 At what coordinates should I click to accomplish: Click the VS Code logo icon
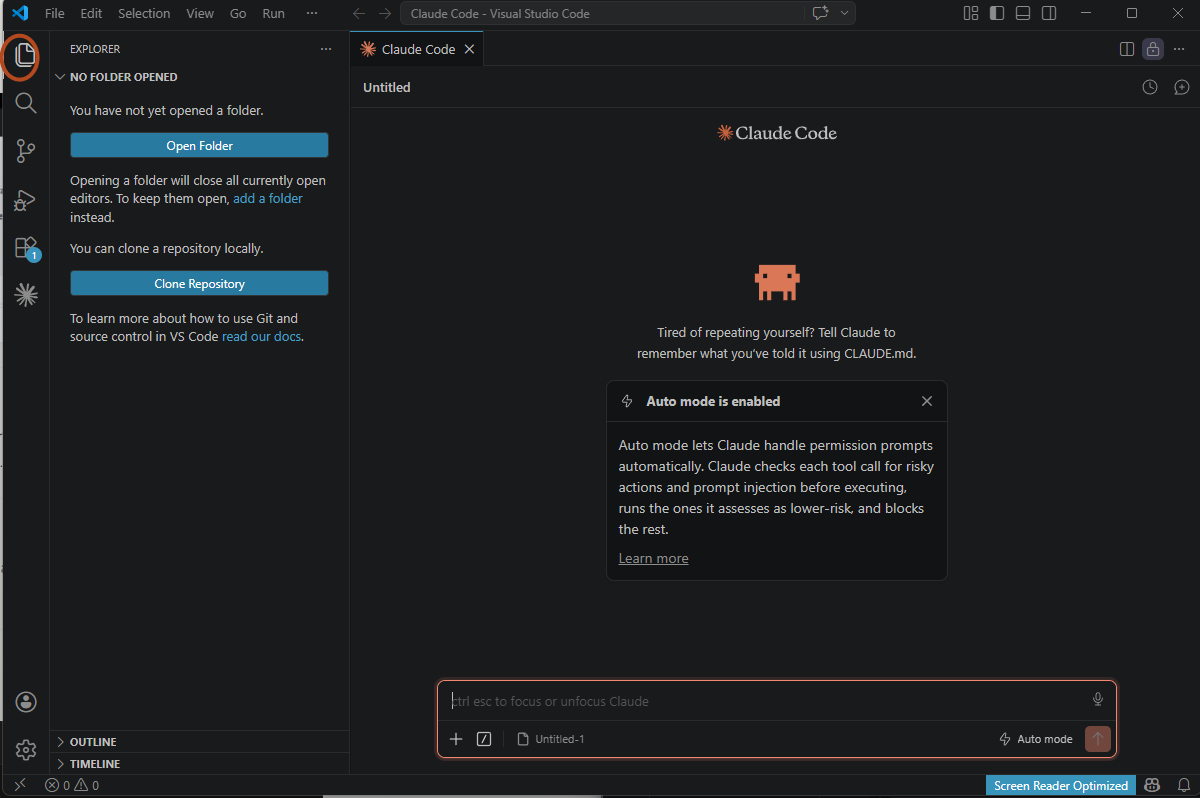pyautogui.click(x=19, y=13)
